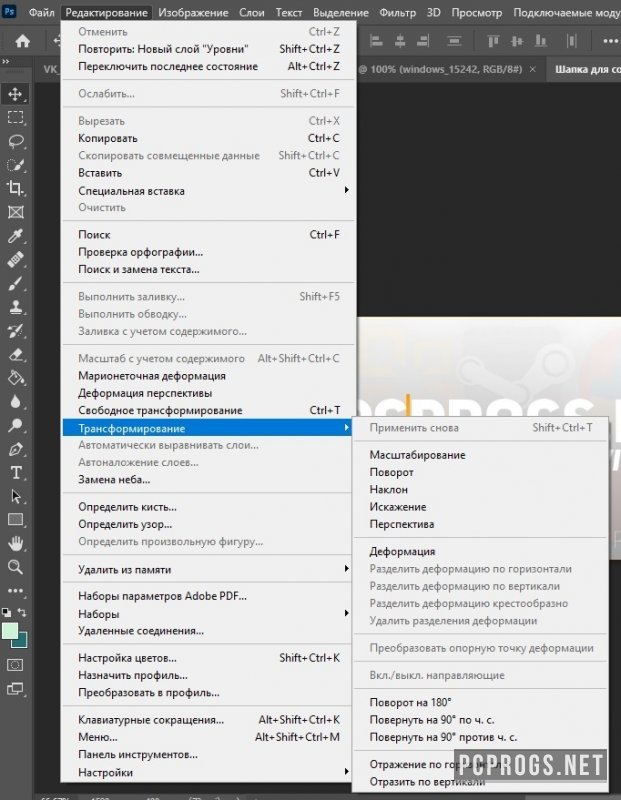Choose Клавиатурные сокращения... item
The height and width of the screenshot is (800, 621).
[x=208, y=719]
